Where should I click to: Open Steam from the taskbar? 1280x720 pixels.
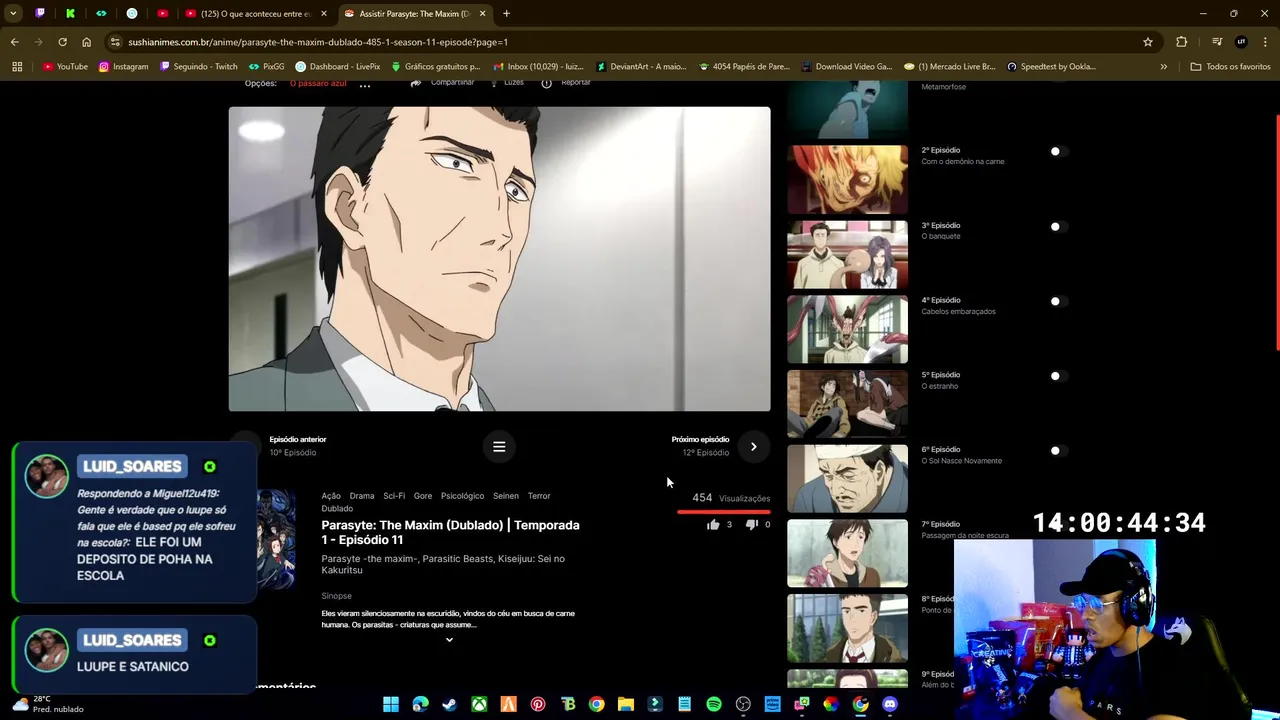point(450,704)
